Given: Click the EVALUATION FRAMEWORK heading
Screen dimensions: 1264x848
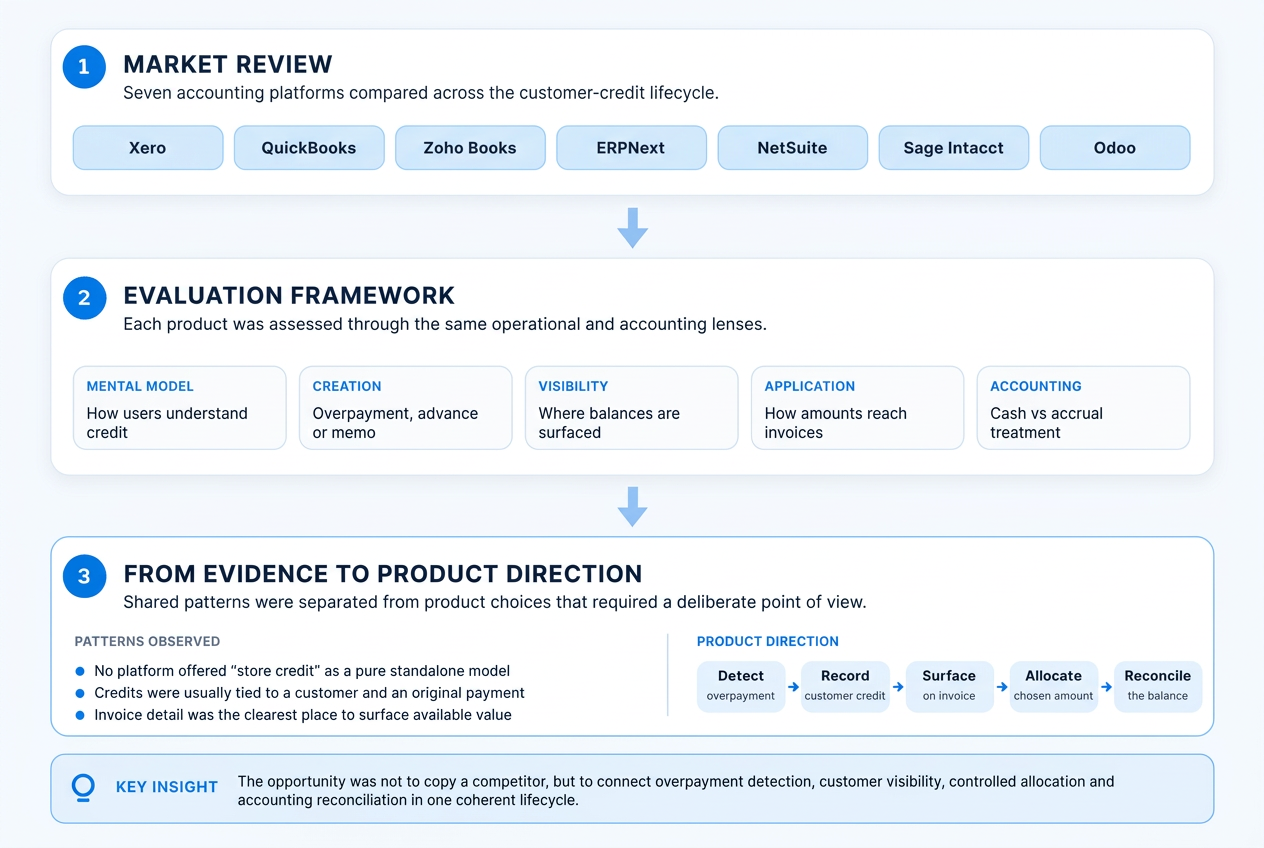Looking at the screenshot, I should click(x=289, y=296).
